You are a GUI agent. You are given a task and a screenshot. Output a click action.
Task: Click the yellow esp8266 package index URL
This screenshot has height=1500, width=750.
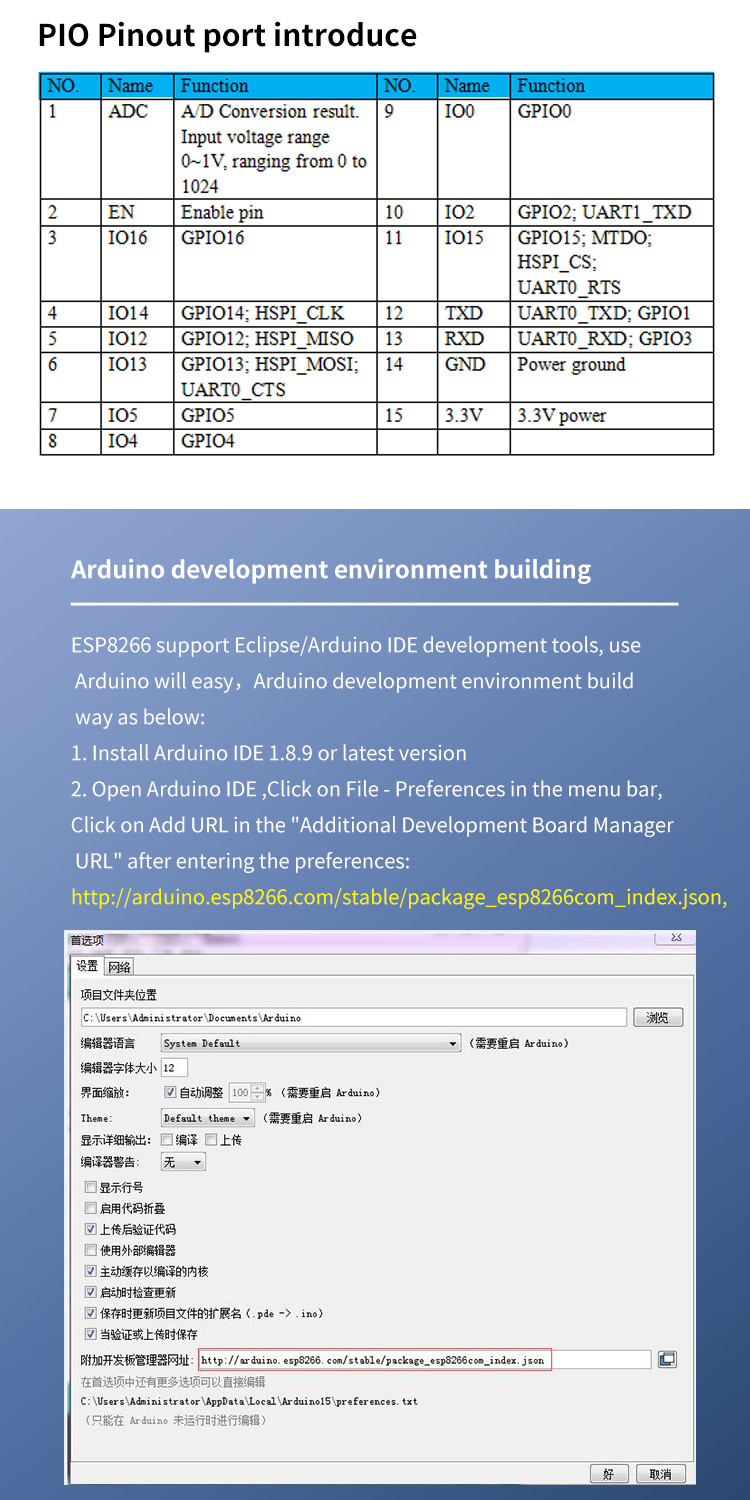(x=399, y=897)
